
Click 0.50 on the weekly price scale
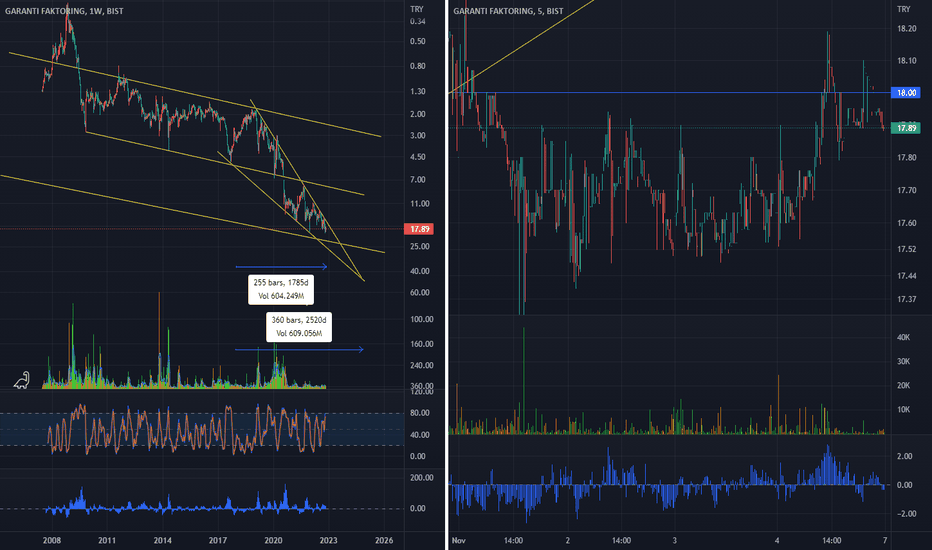pyautogui.click(x=418, y=42)
